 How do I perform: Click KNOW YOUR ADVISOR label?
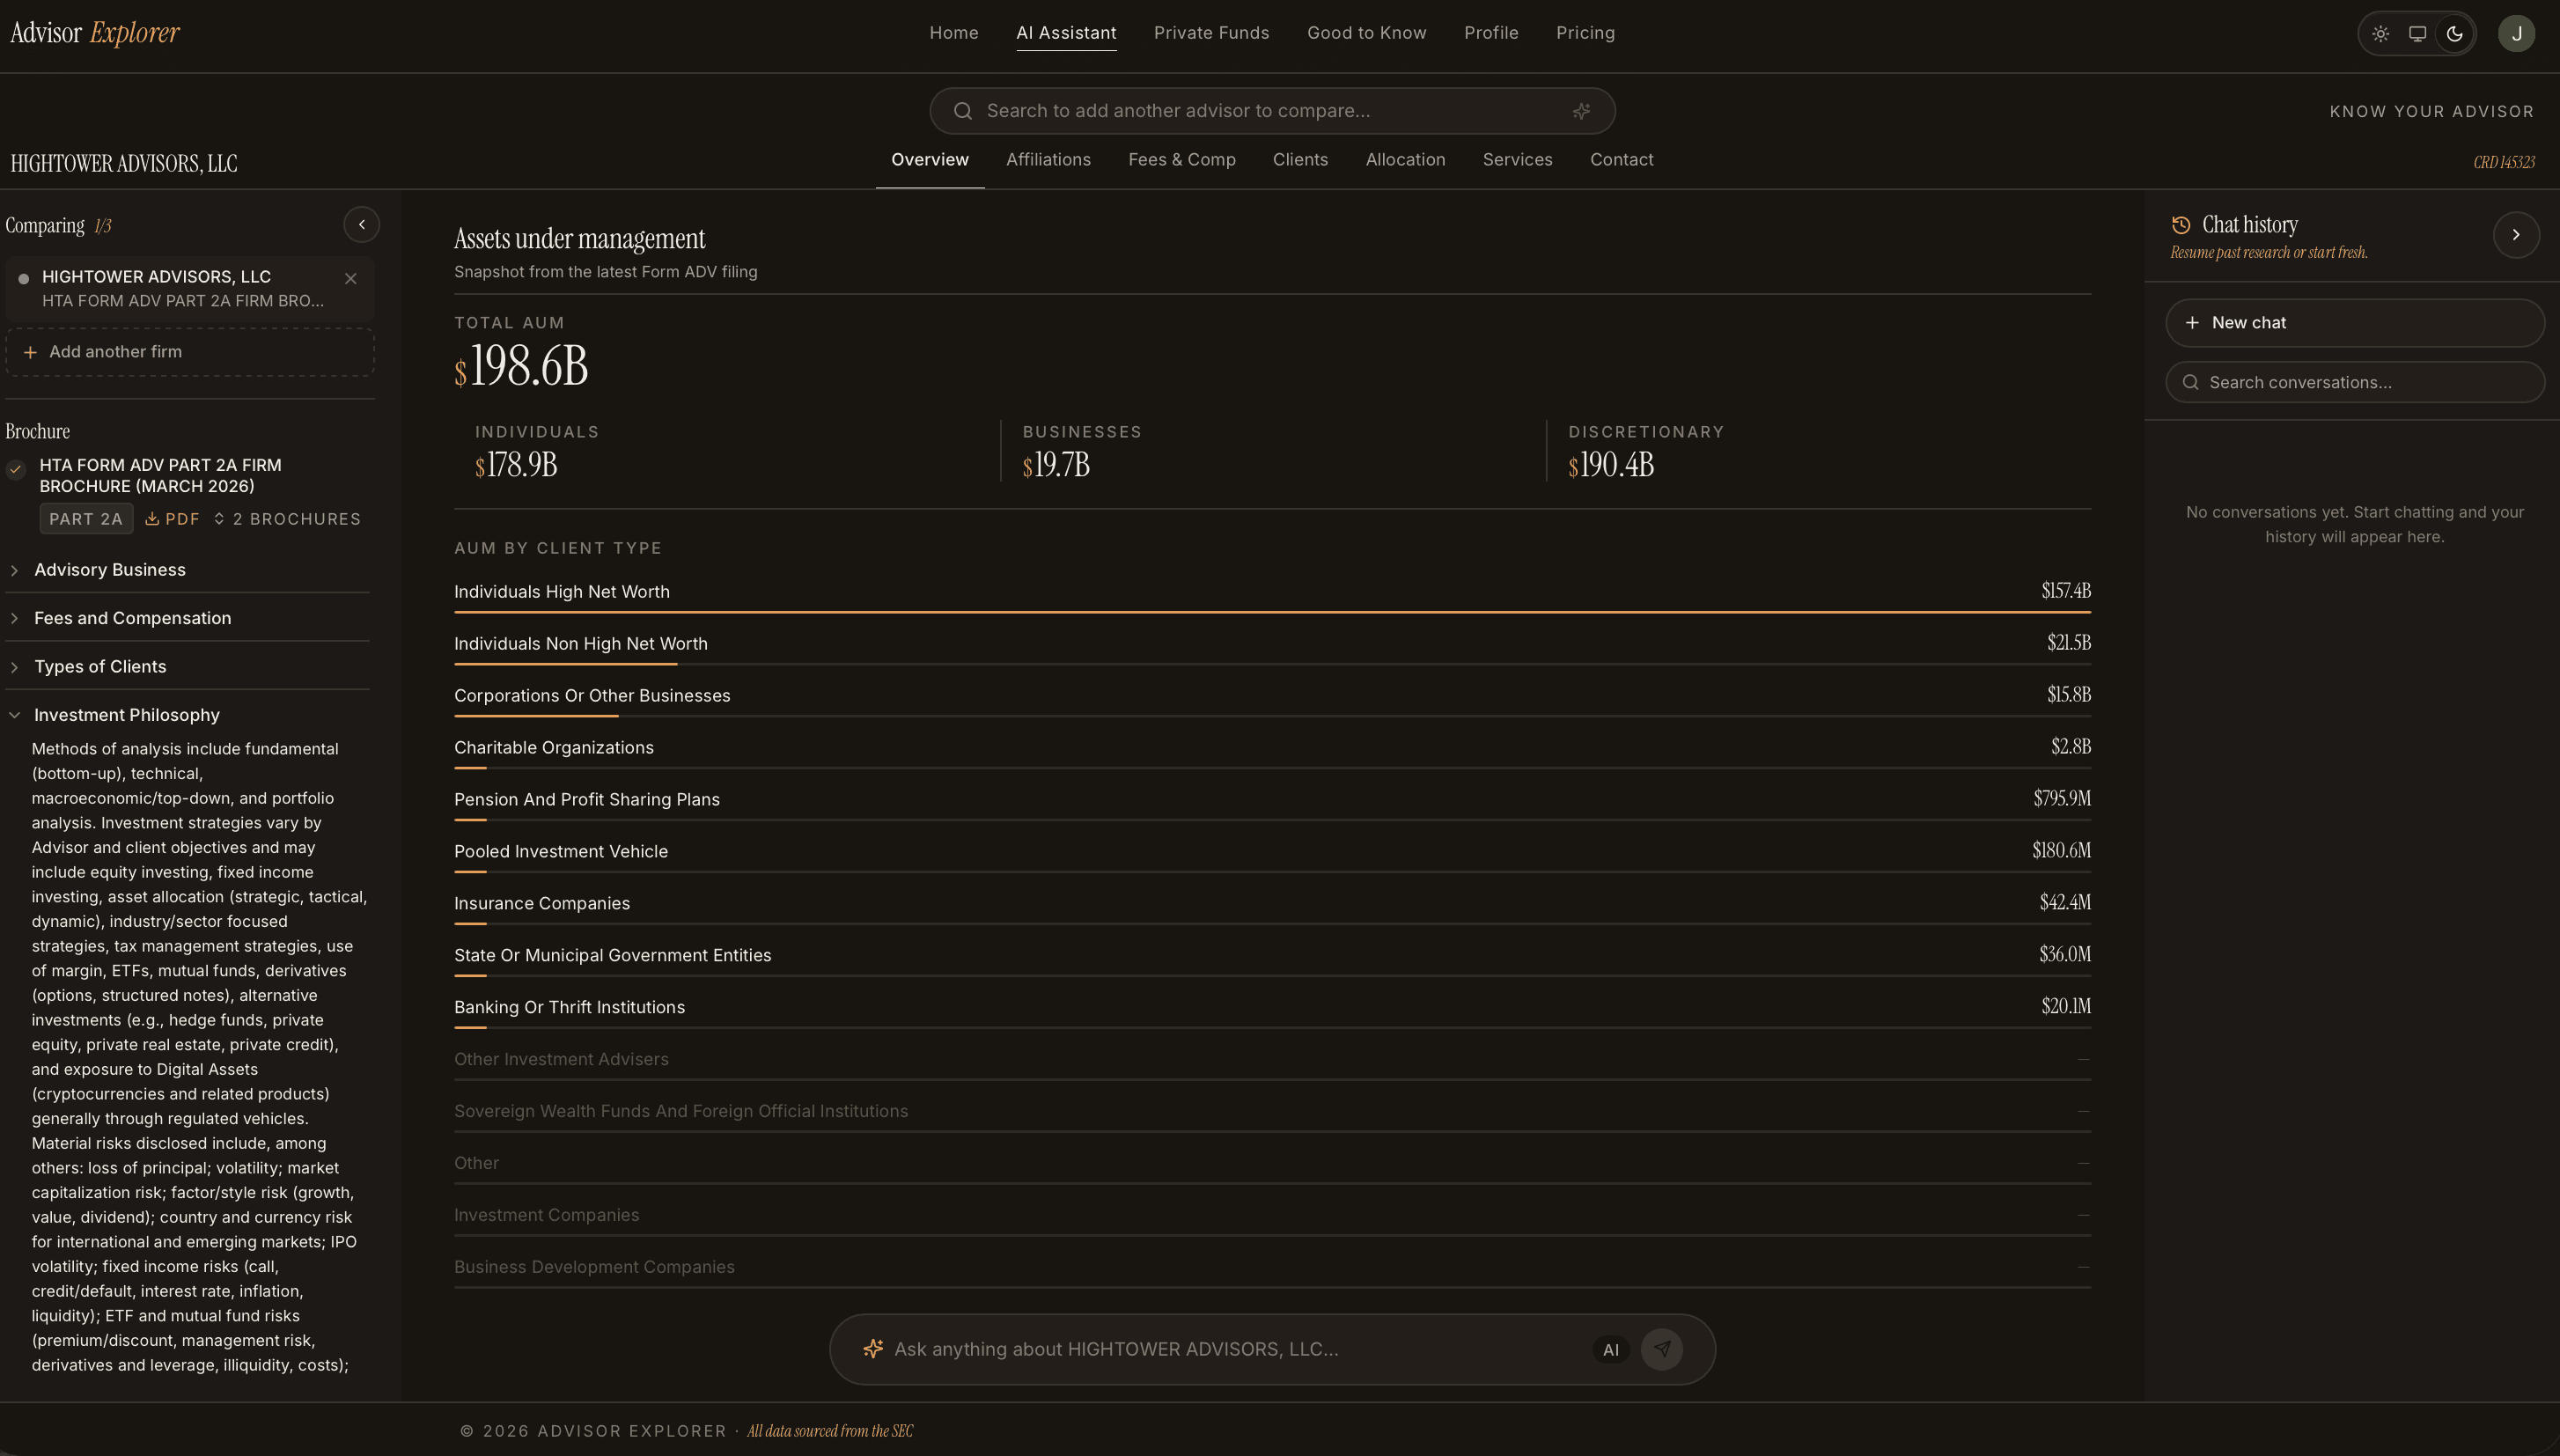tap(2432, 112)
